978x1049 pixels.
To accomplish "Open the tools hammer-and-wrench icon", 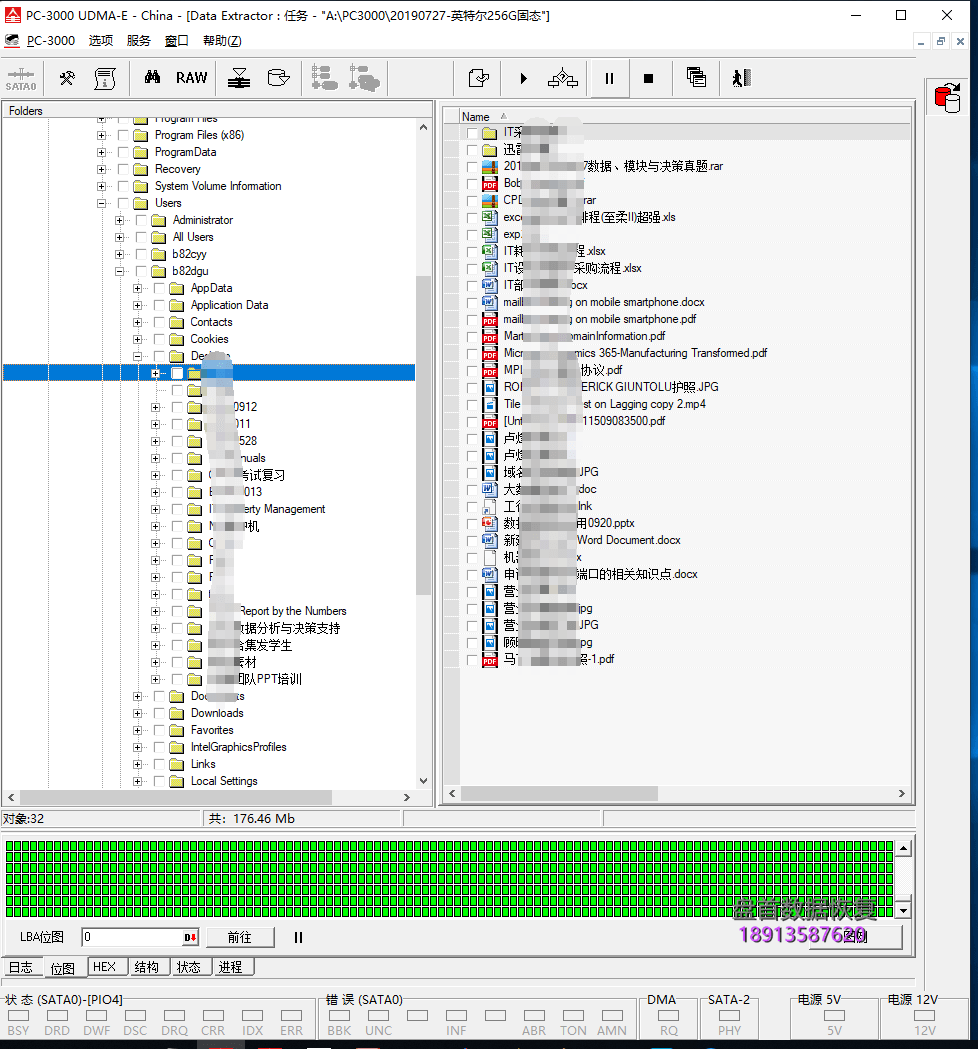I will point(67,78).
